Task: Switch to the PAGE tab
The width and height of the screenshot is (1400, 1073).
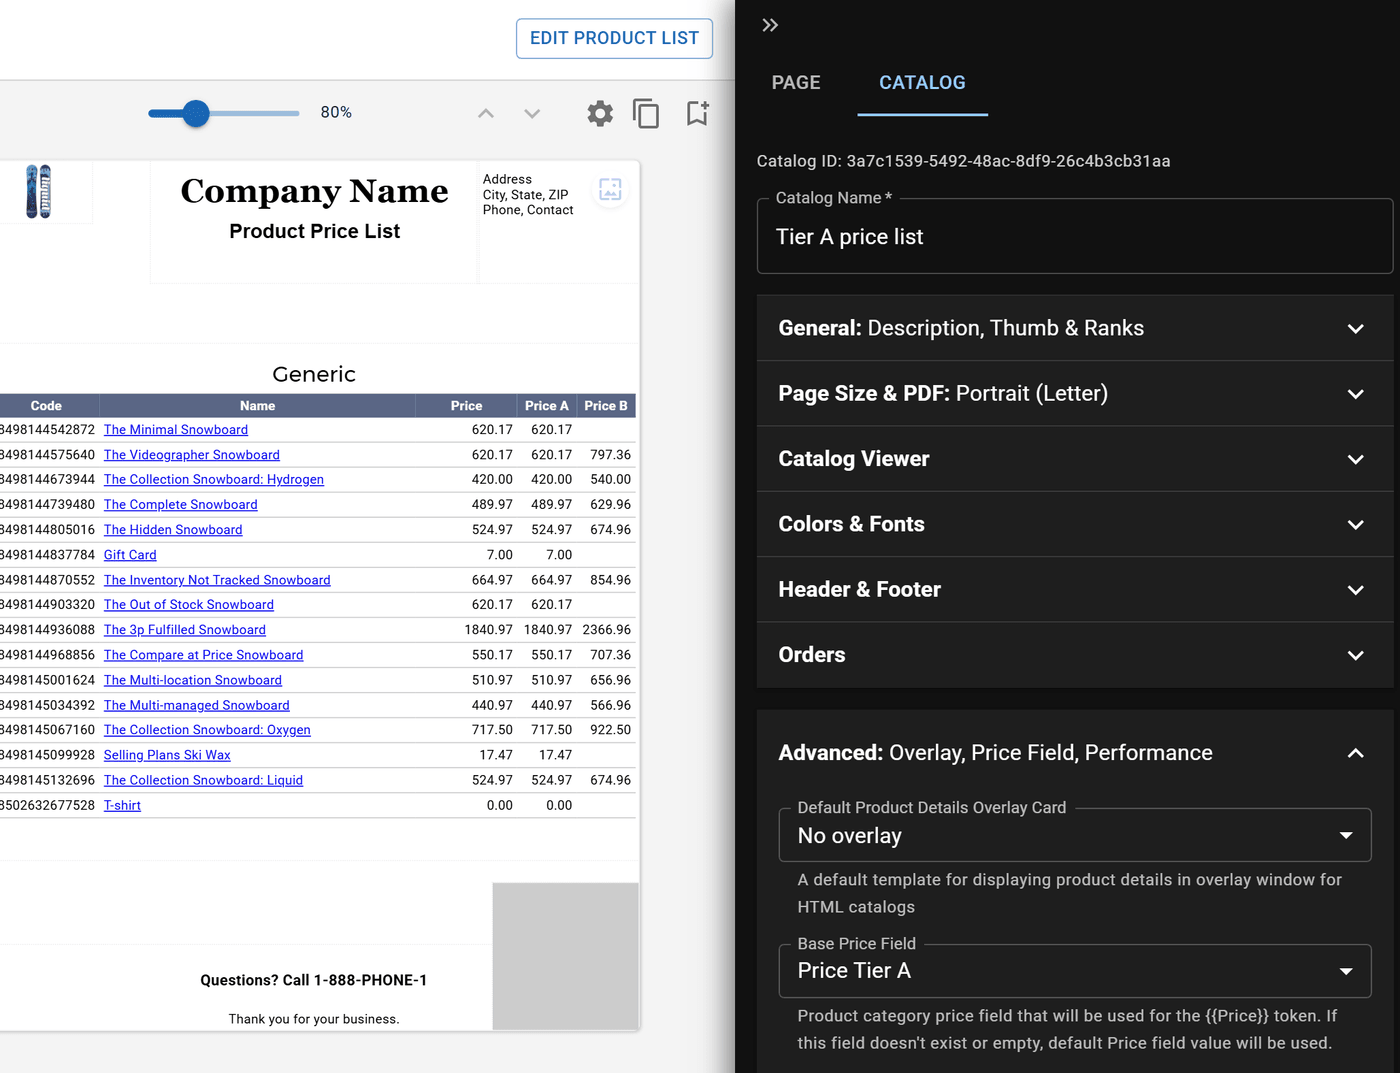Action: point(796,83)
